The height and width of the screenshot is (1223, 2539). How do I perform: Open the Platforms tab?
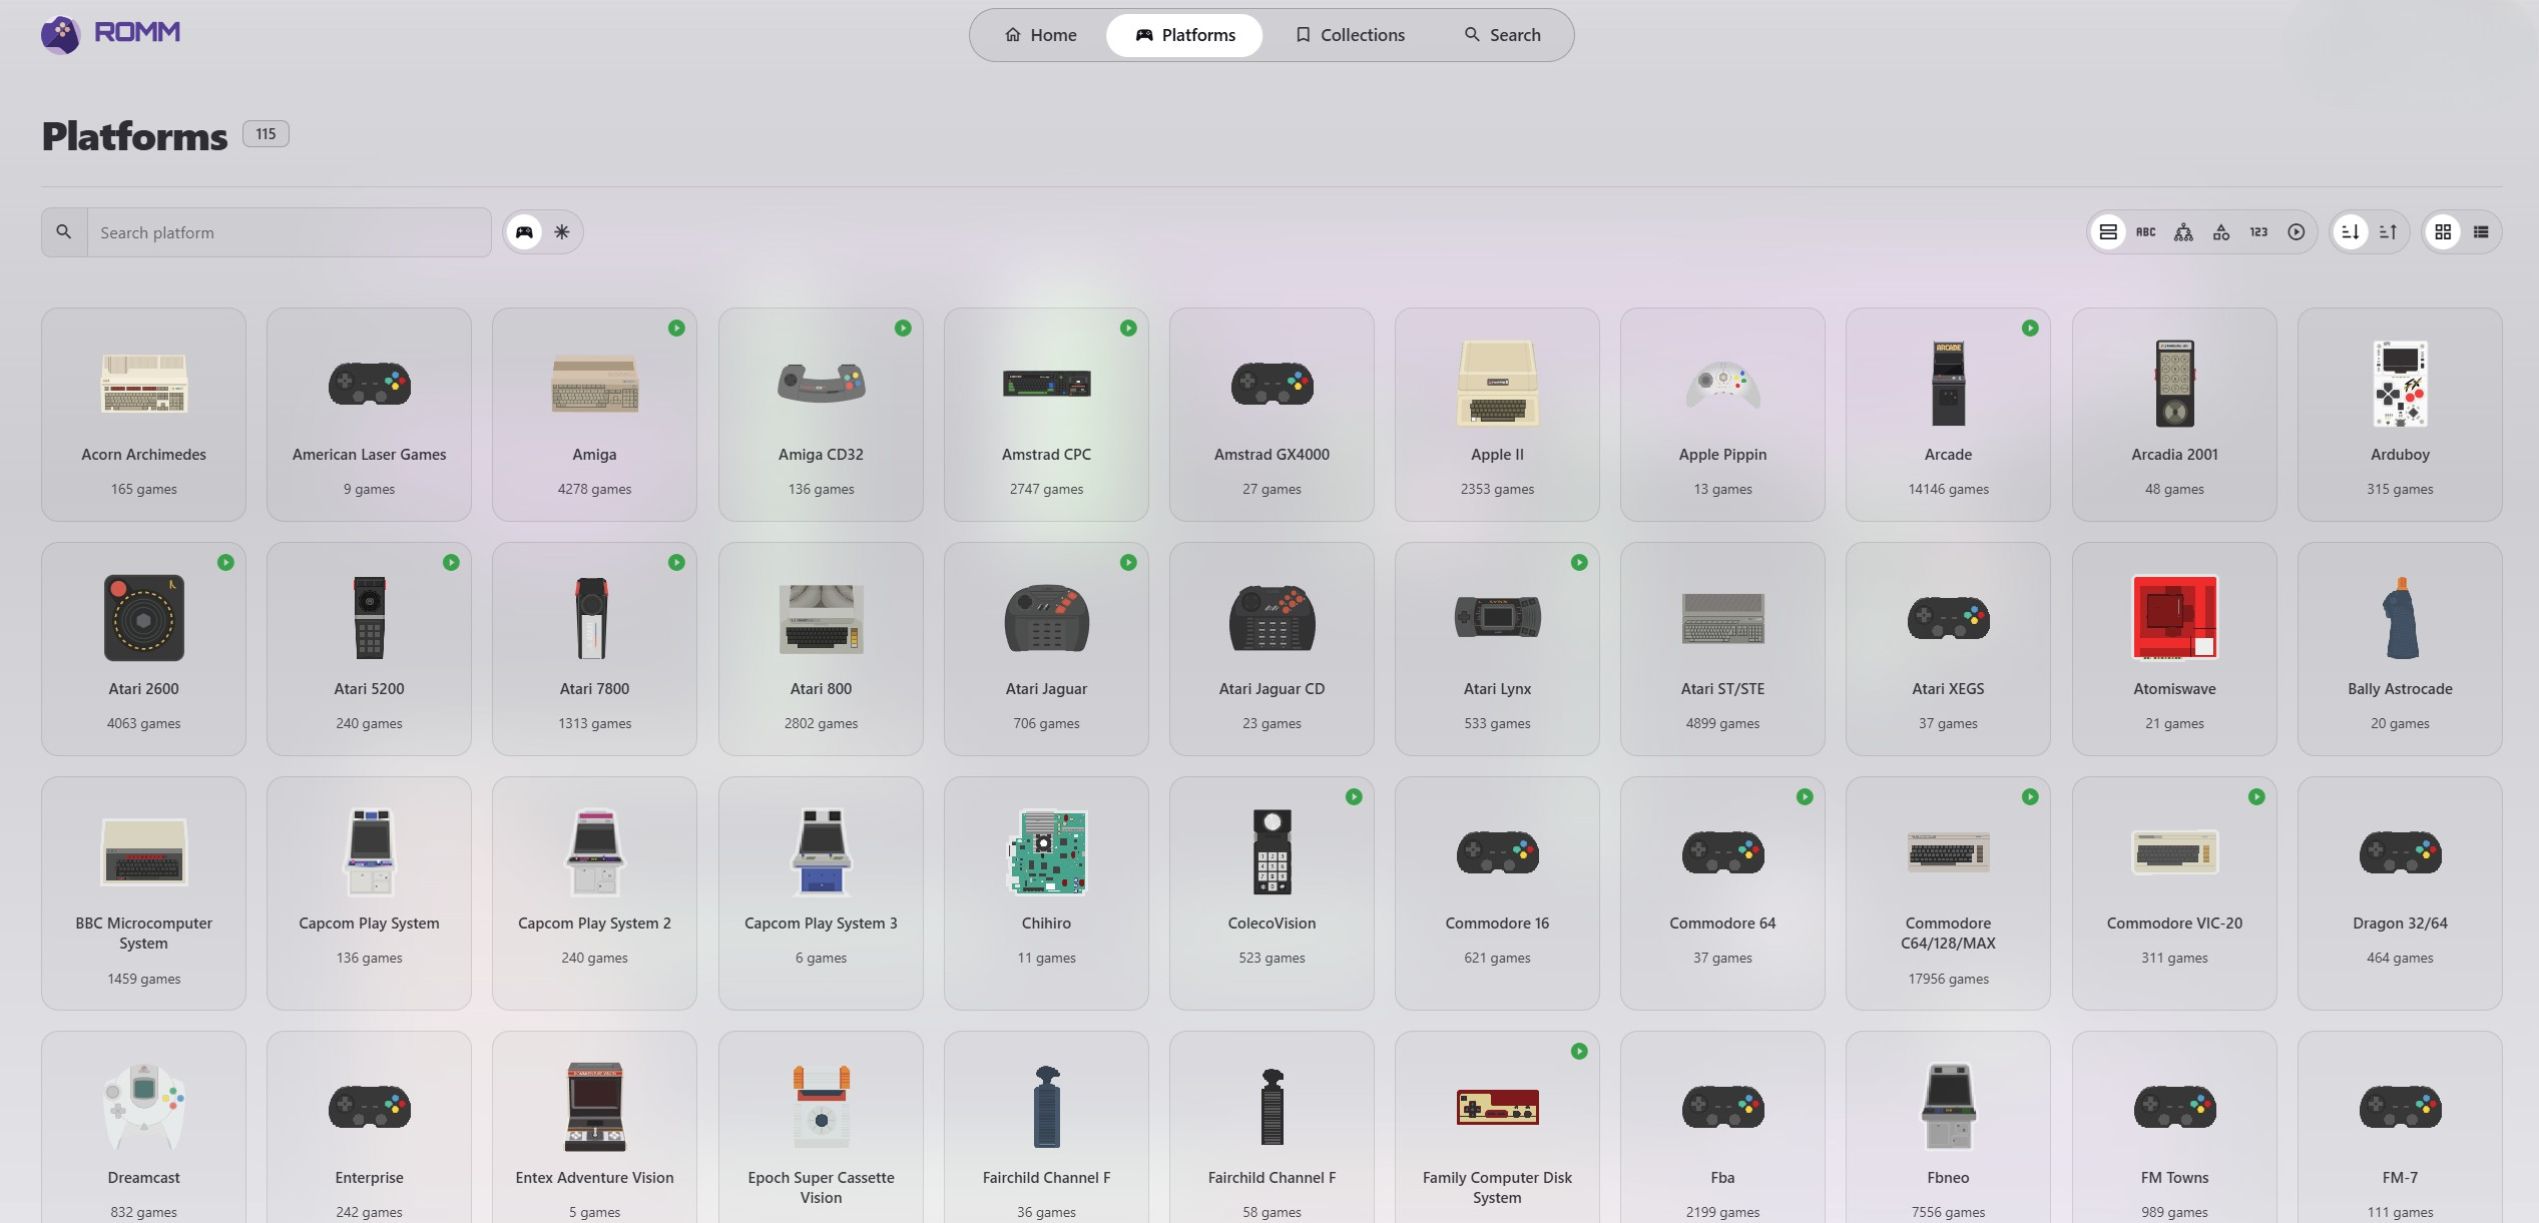(1184, 35)
